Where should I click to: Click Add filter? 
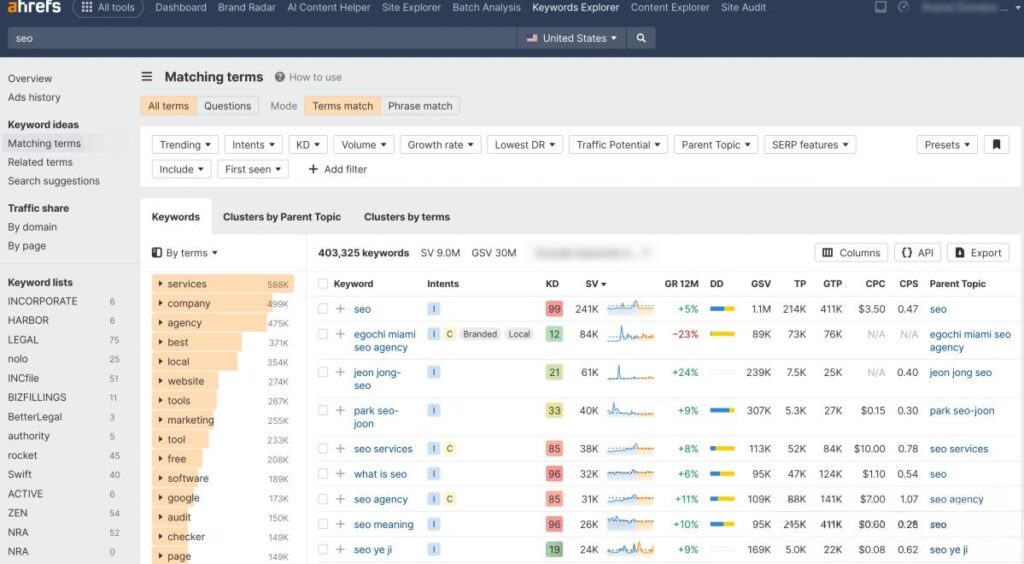[x=338, y=169]
